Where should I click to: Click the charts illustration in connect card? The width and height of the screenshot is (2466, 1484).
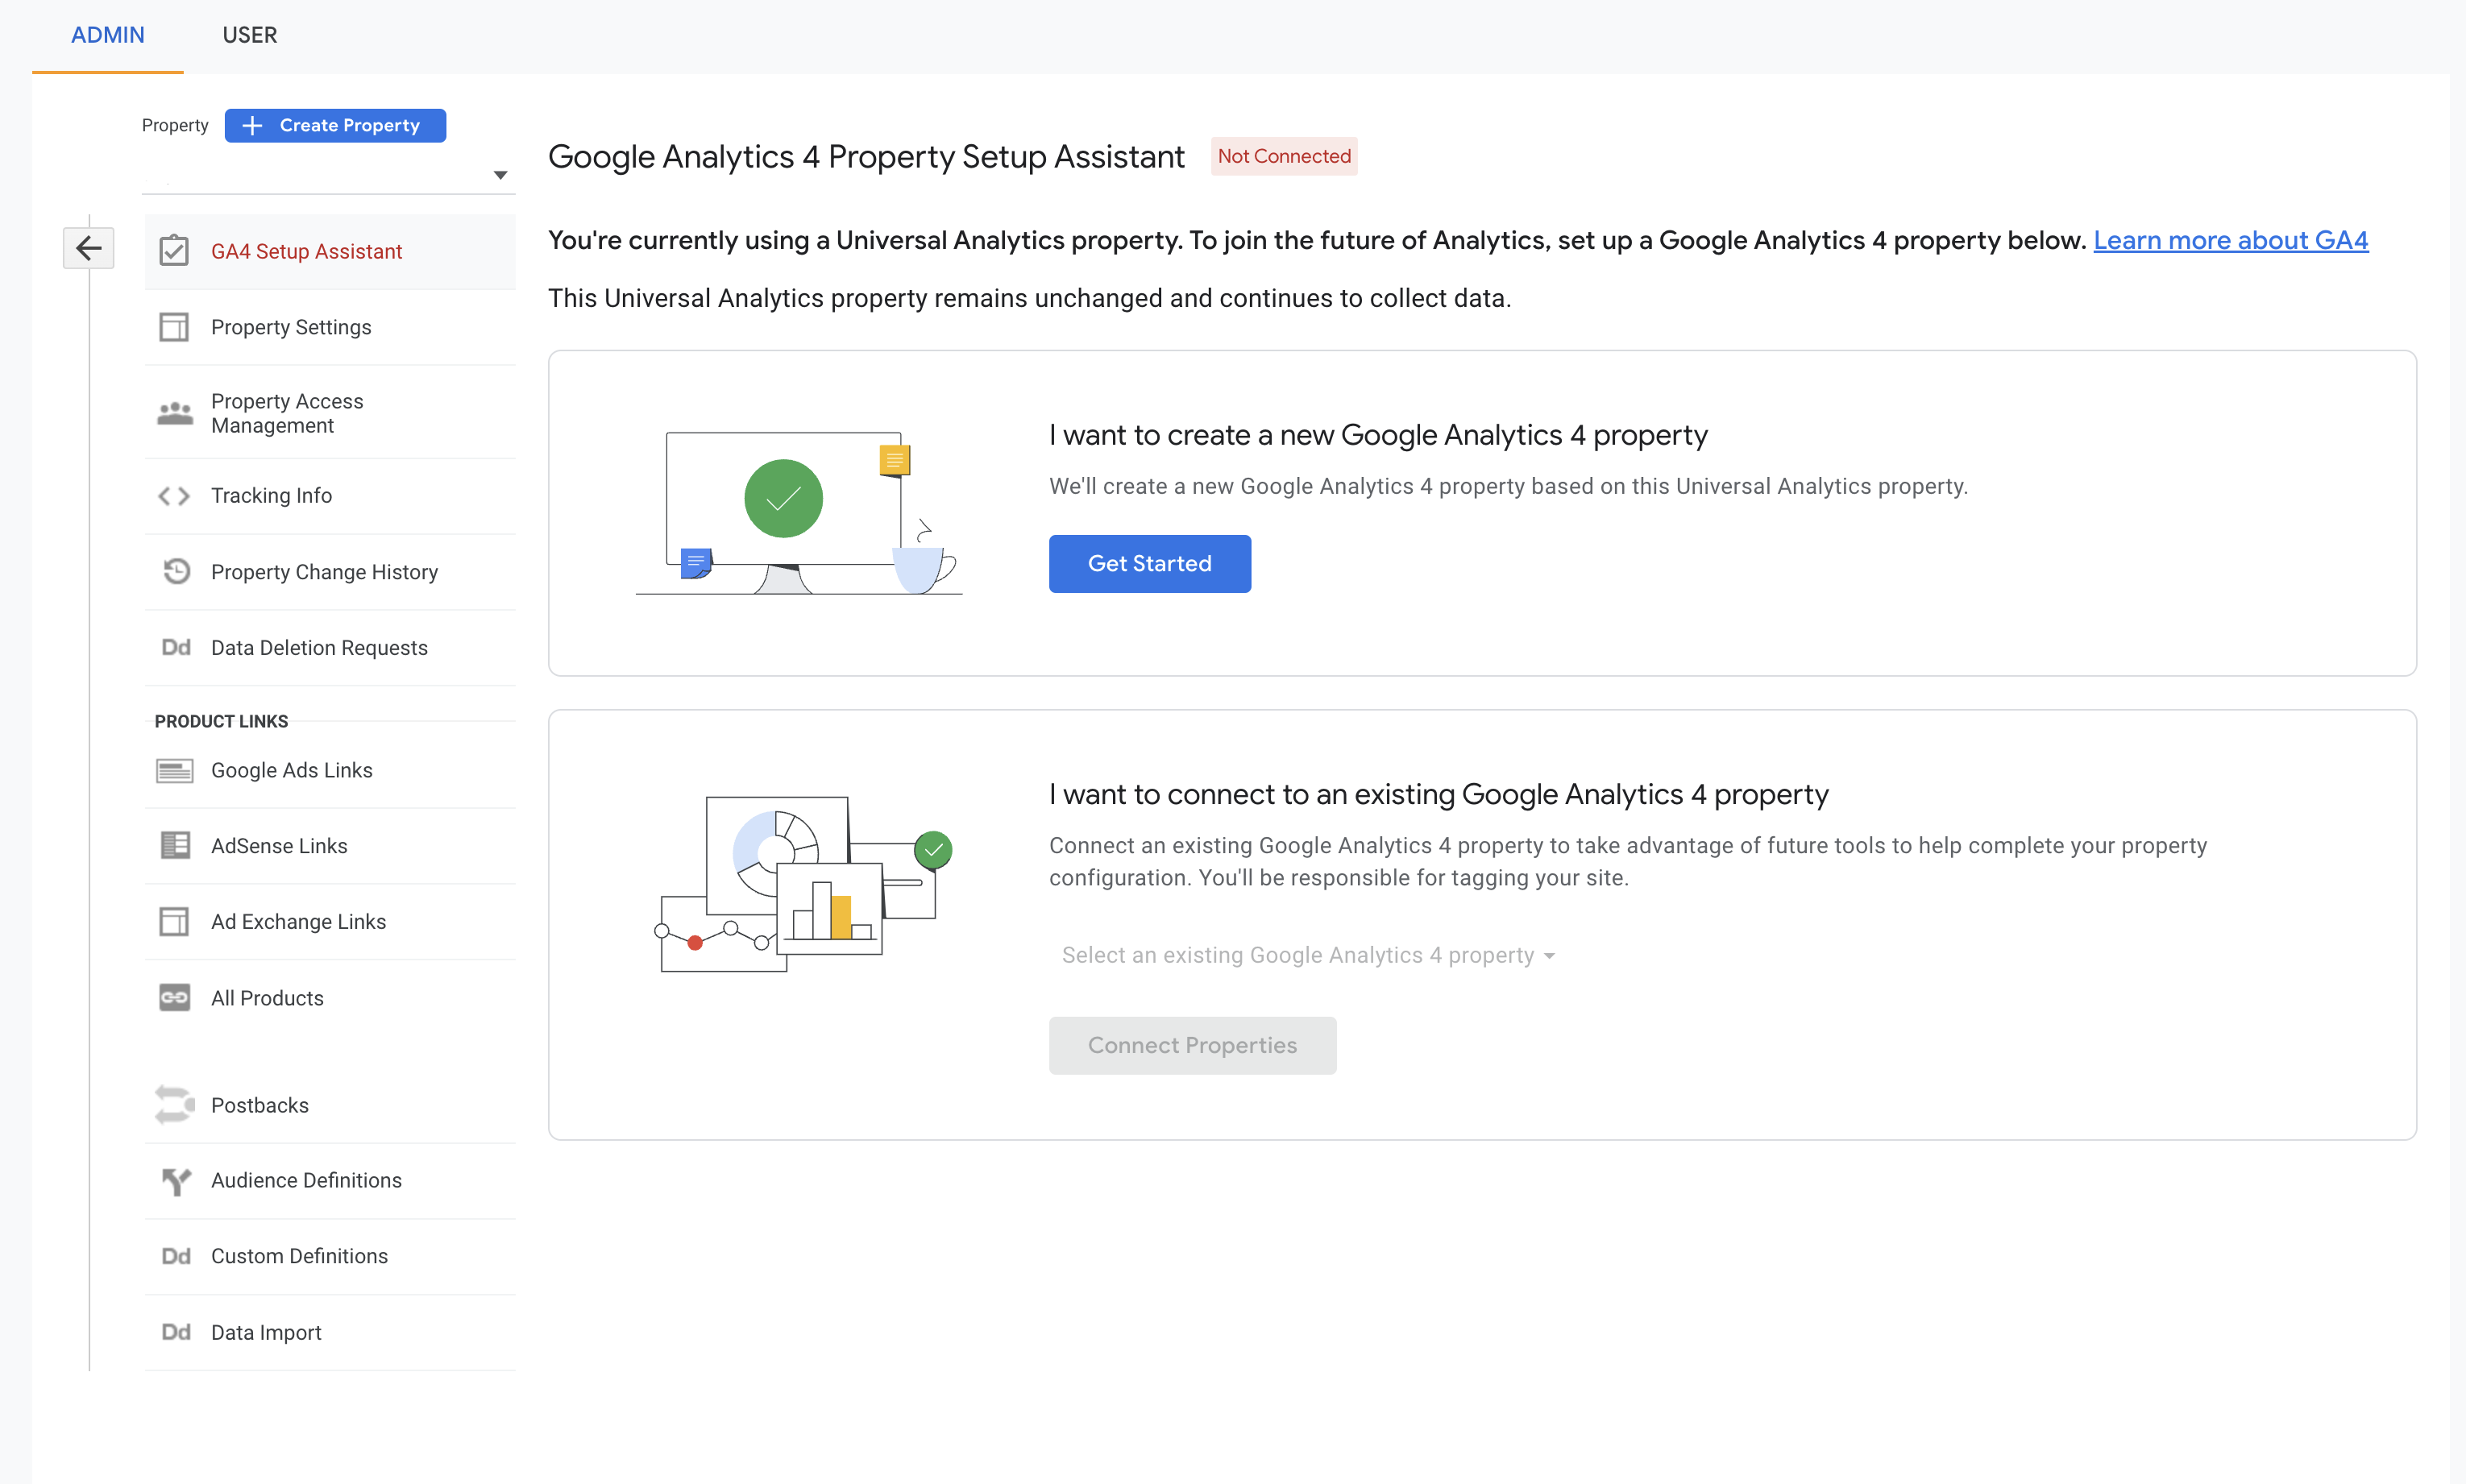(804, 884)
